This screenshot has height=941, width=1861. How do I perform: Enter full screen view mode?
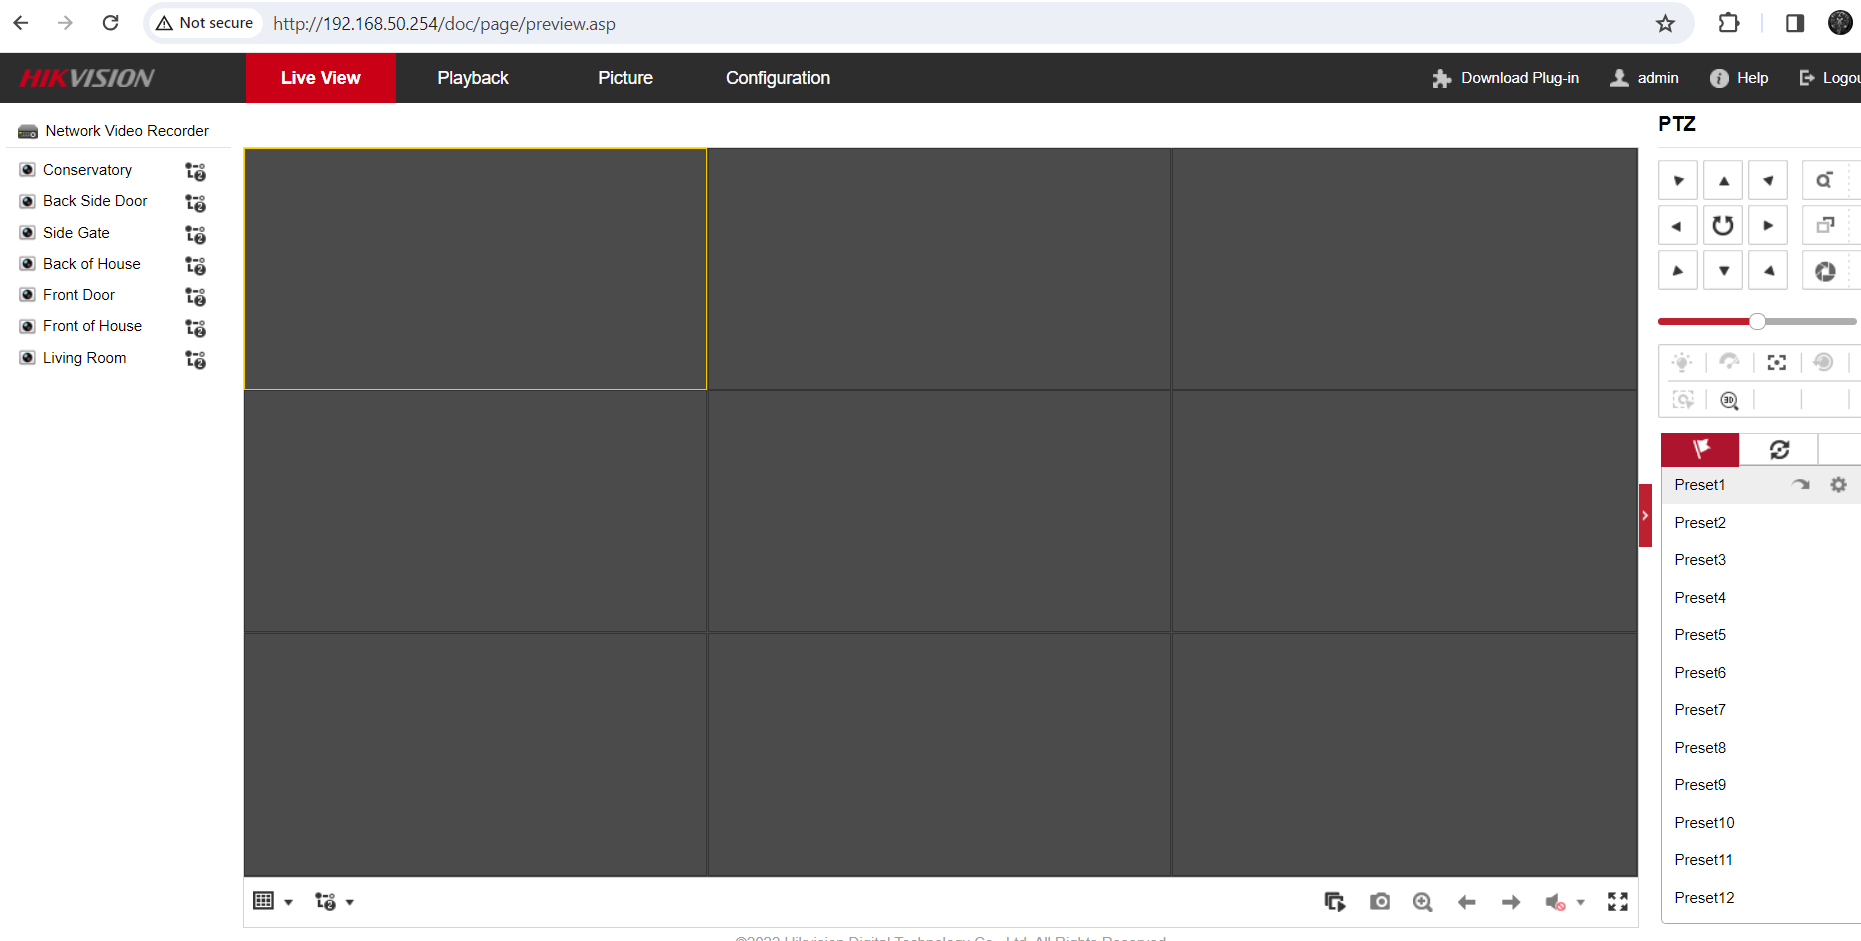tap(1617, 902)
